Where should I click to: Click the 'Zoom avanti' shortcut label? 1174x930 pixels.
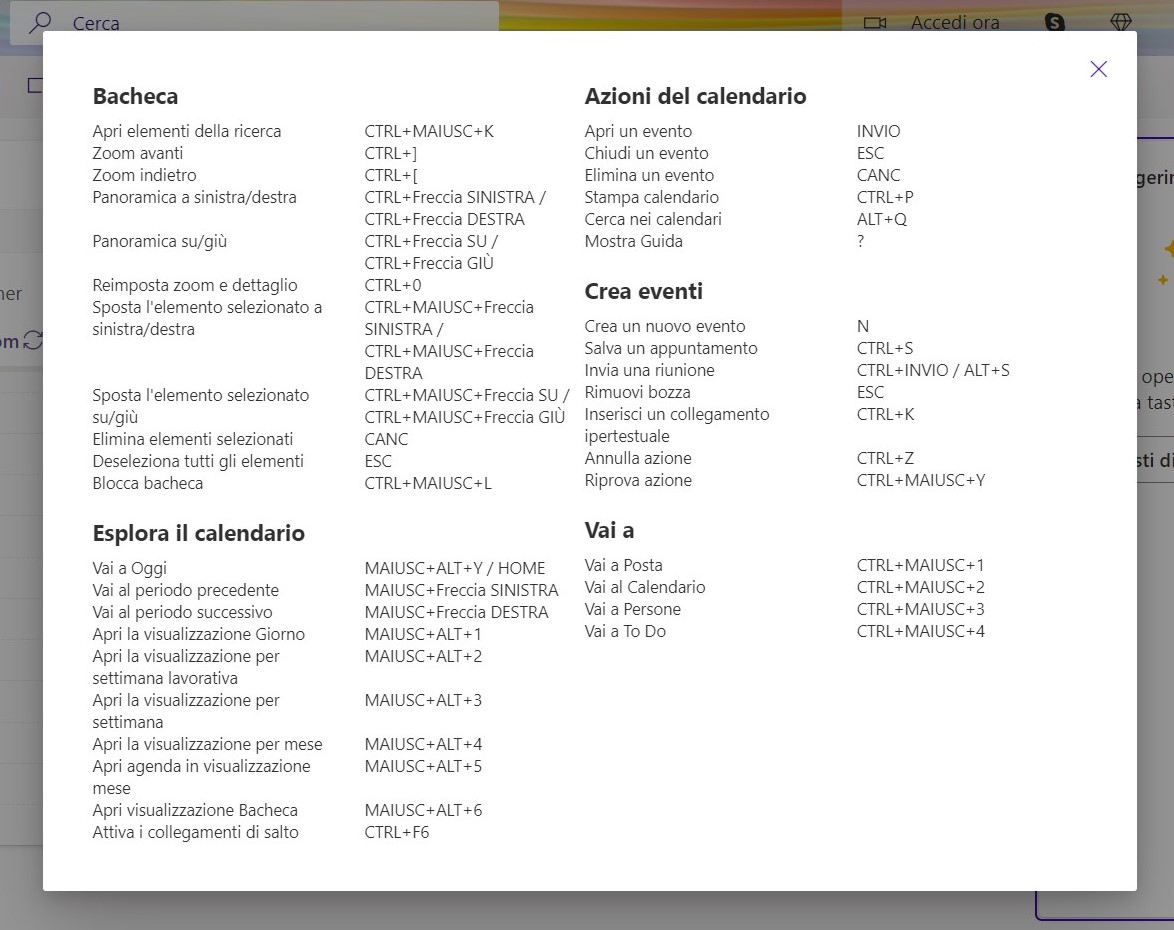click(x=138, y=153)
